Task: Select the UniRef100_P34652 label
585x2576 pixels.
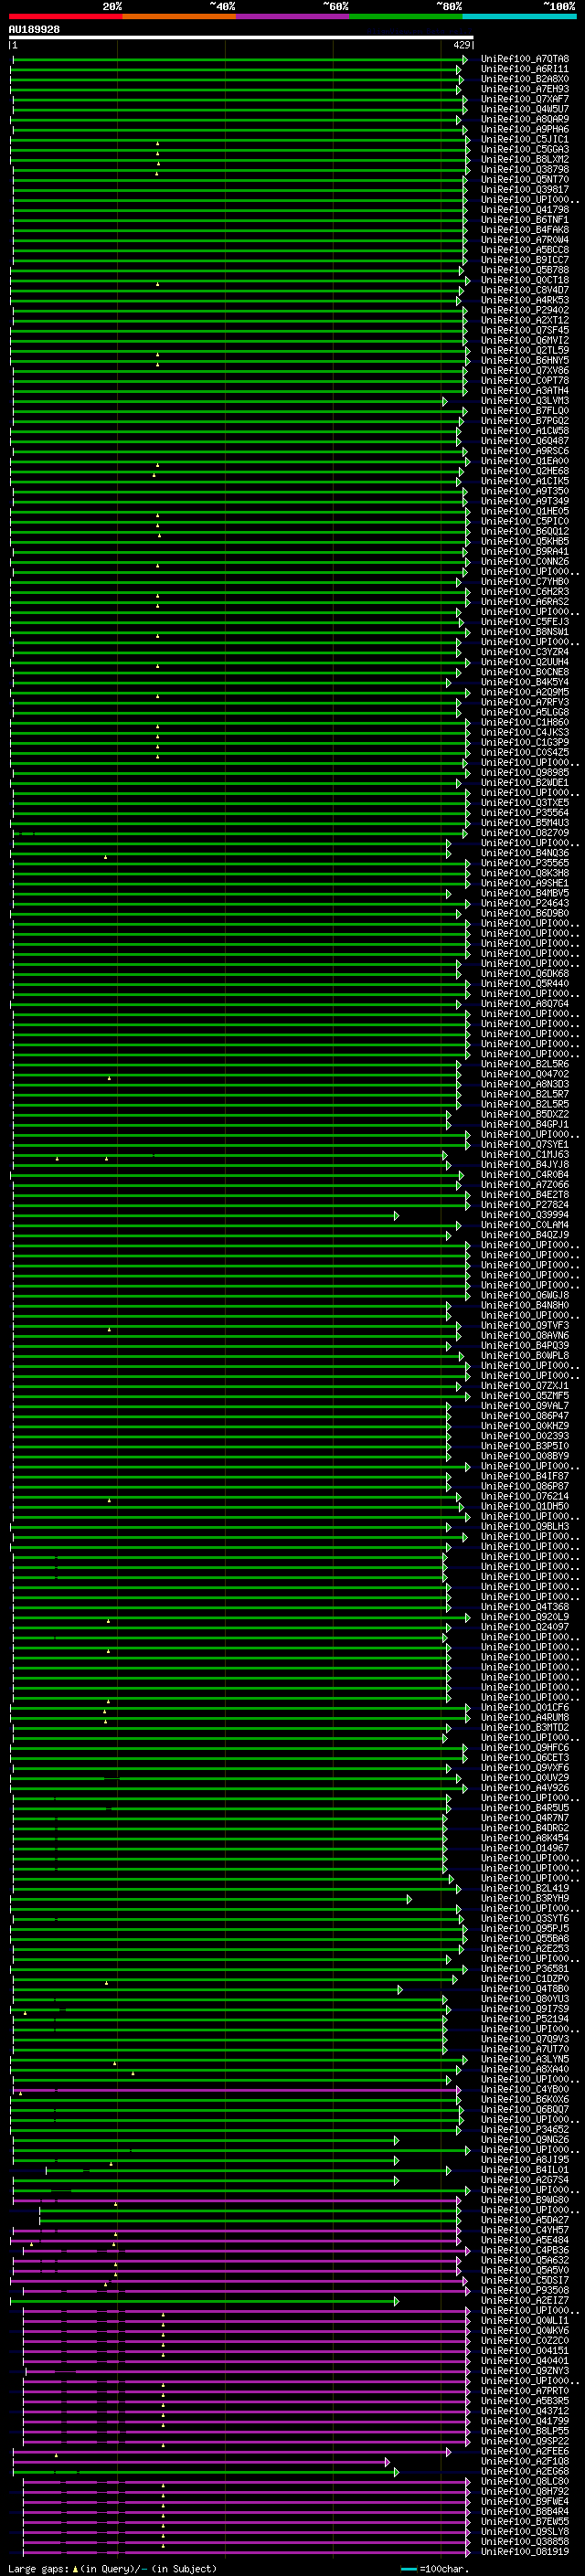Action: pos(525,2129)
